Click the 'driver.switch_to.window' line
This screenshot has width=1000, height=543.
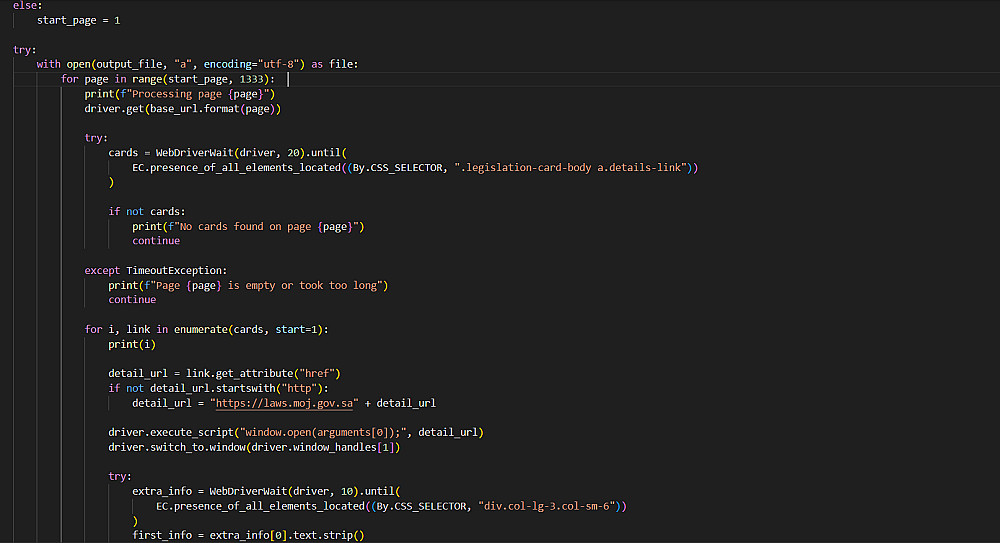254,447
